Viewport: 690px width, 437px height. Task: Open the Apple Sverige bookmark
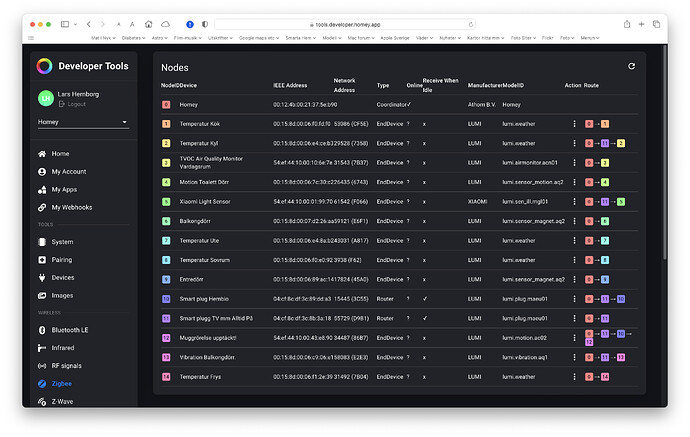coord(395,38)
